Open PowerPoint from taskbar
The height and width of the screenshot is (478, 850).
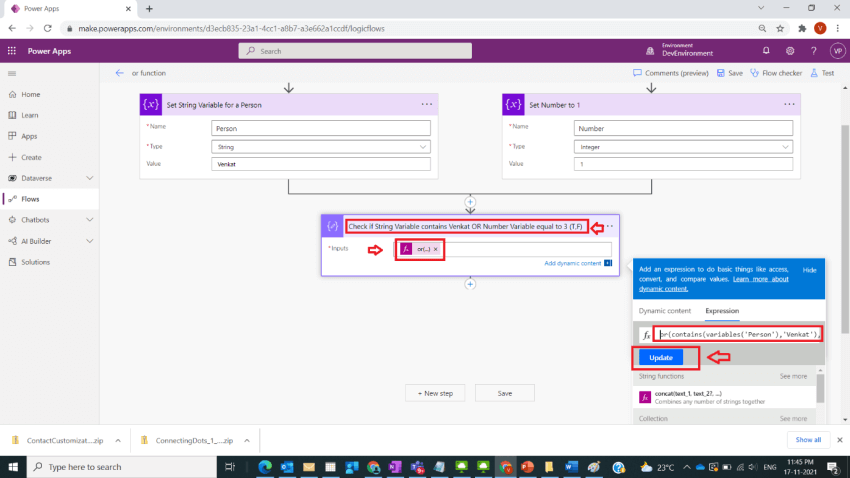tap(527, 467)
